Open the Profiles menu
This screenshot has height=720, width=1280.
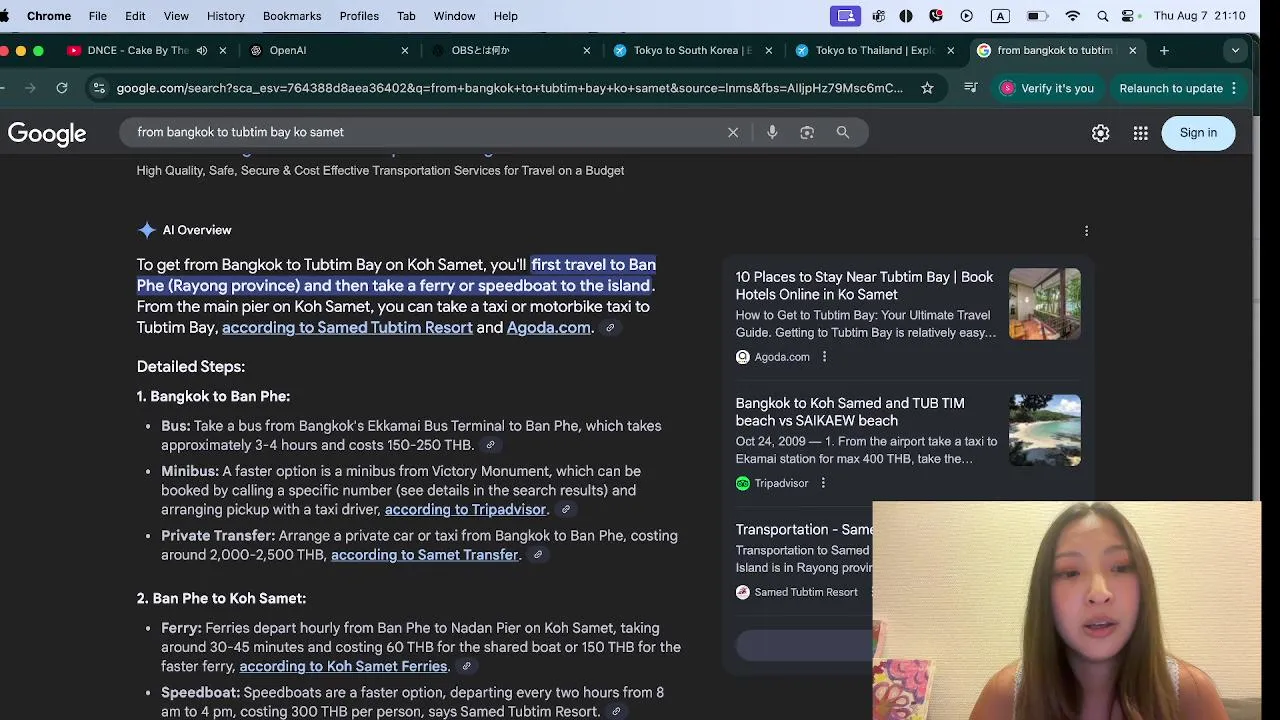click(359, 16)
